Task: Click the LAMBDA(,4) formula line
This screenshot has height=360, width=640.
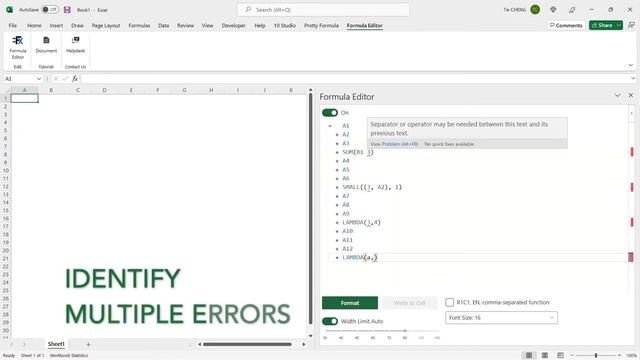Action: (361, 222)
